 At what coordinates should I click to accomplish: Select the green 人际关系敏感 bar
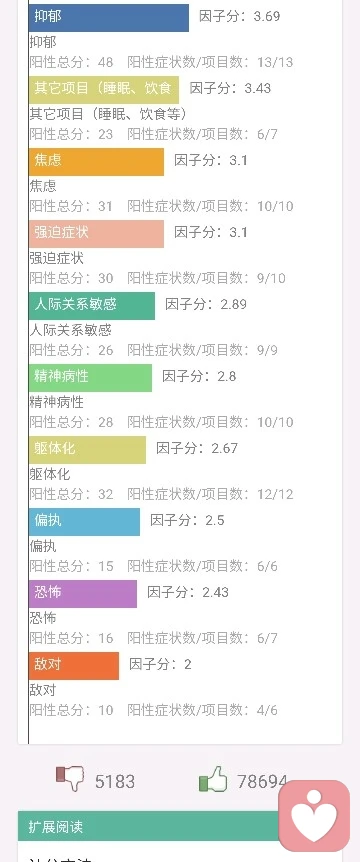click(92, 306)
